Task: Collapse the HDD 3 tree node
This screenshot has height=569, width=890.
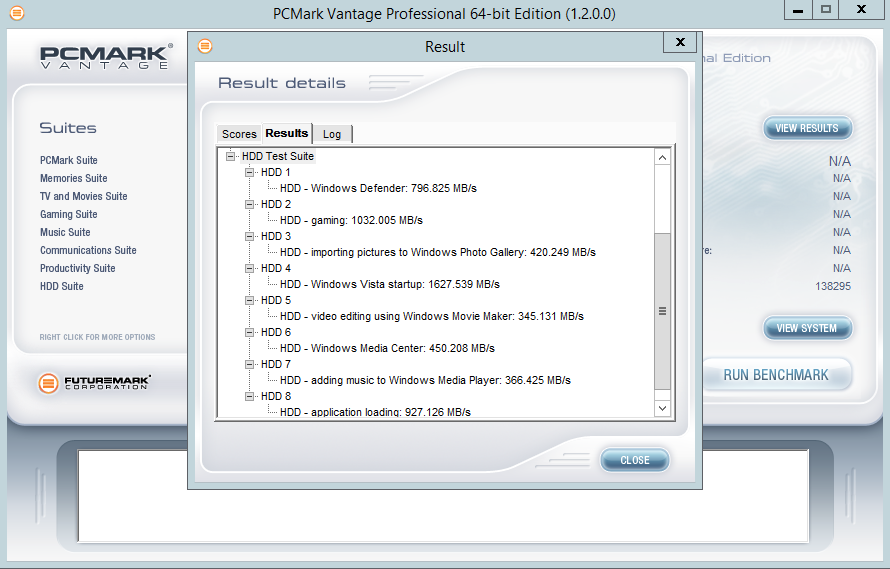Action: [249, 236]
